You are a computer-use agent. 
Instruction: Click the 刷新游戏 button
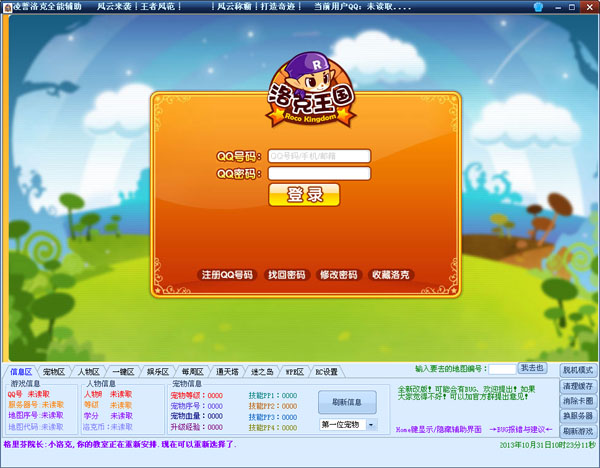pos(578,431)
